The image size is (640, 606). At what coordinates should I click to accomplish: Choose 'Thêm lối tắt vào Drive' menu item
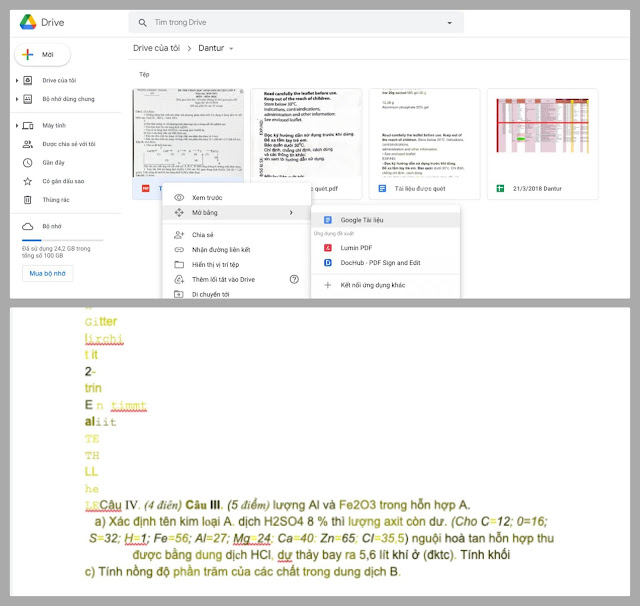(x=236, y=280)
